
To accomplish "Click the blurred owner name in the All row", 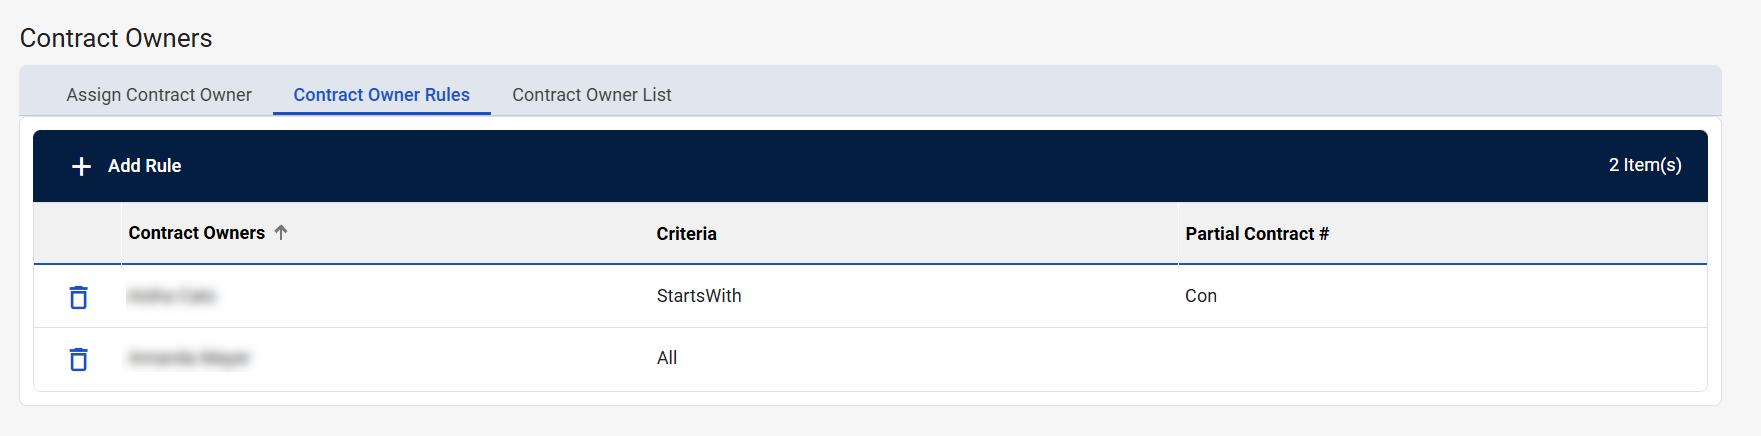I will tap(189, 358).
